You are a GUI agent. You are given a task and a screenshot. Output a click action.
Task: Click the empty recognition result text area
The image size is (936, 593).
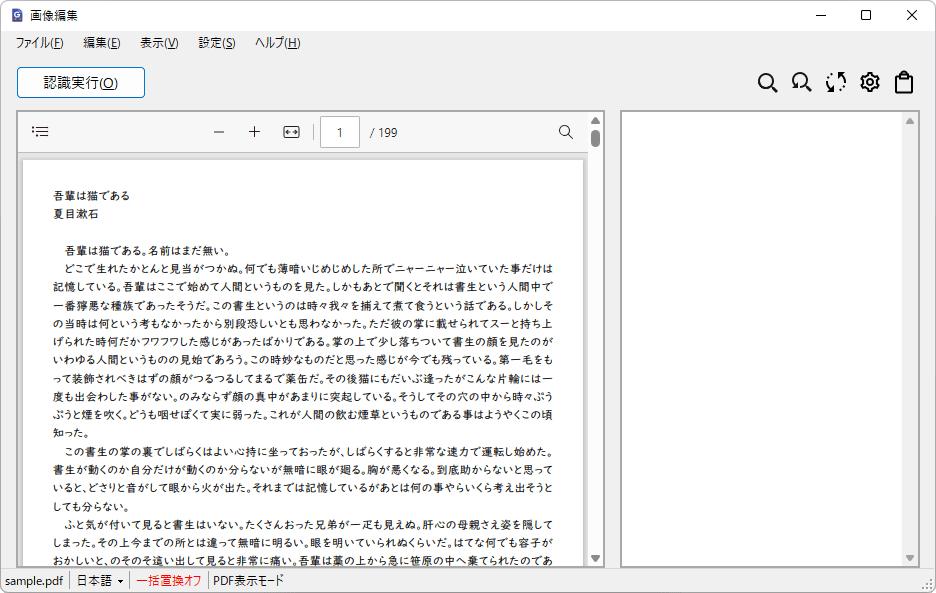coord(762,339)
